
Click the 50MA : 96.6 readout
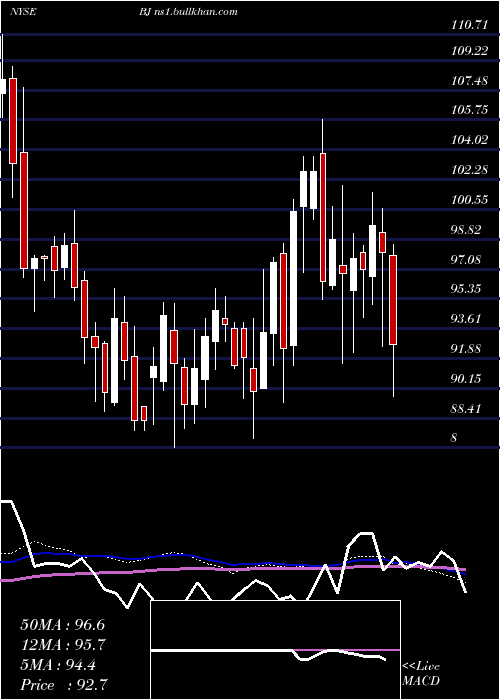[62, 625]
